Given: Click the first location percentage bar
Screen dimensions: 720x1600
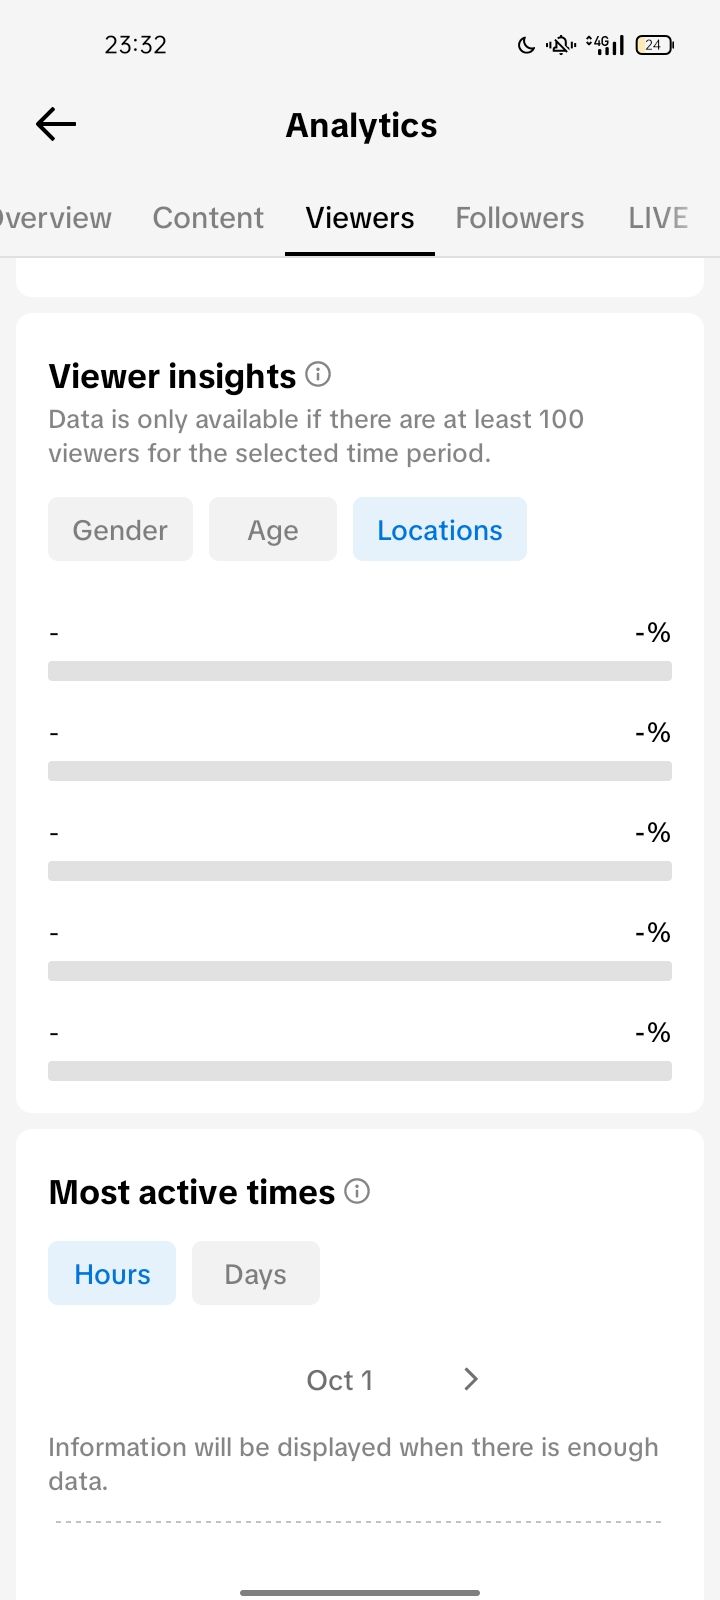Looking at the screenshot, I should [360, 671].
